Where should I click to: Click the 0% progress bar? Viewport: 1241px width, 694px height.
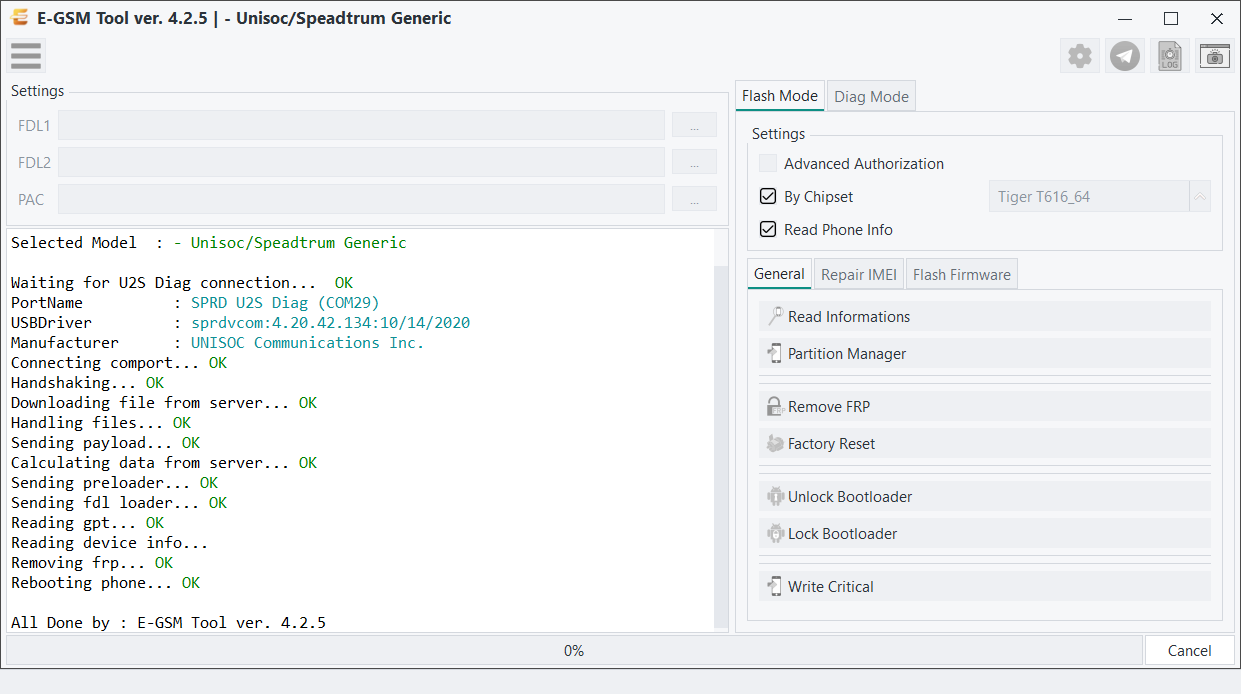(x=574, y=651)
